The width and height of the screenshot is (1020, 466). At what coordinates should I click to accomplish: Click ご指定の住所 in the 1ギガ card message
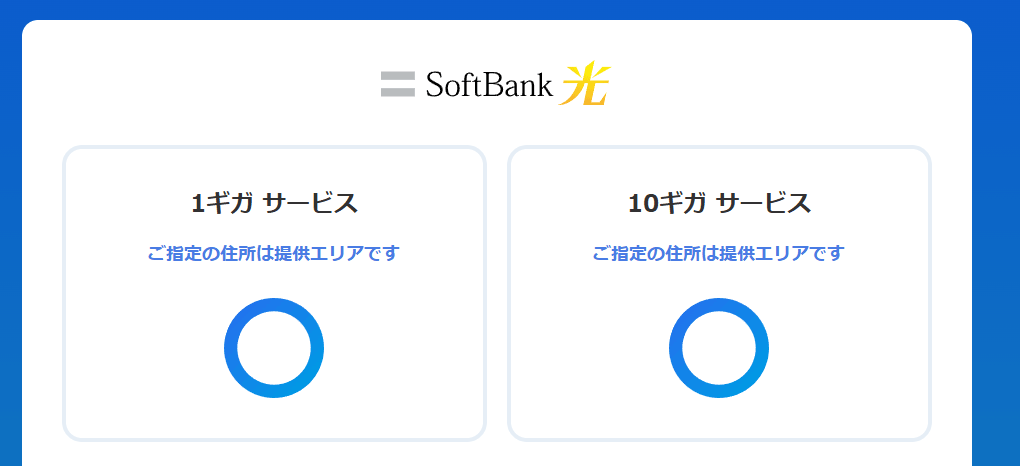pyautogui.click(x=199, y=253)
